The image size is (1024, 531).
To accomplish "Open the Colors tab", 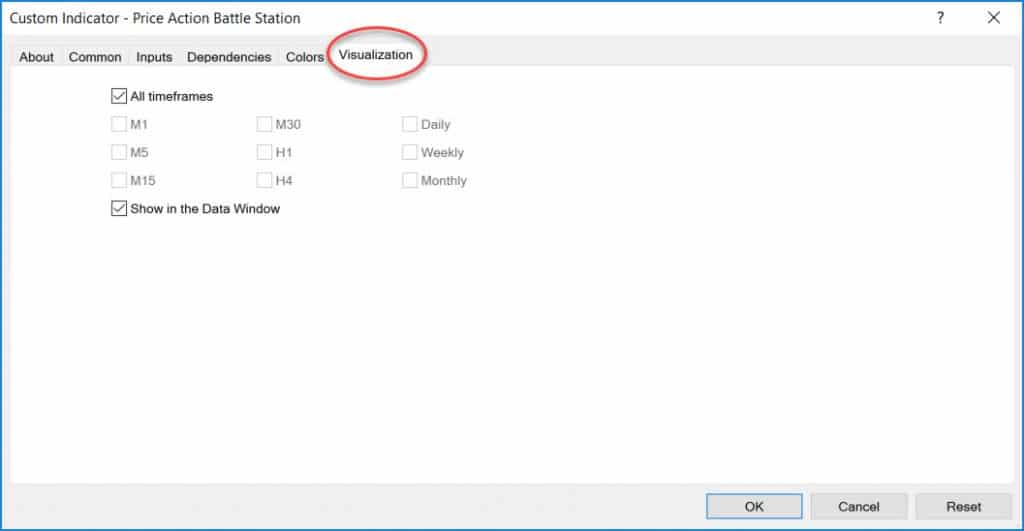I will (x=304, y=57).
